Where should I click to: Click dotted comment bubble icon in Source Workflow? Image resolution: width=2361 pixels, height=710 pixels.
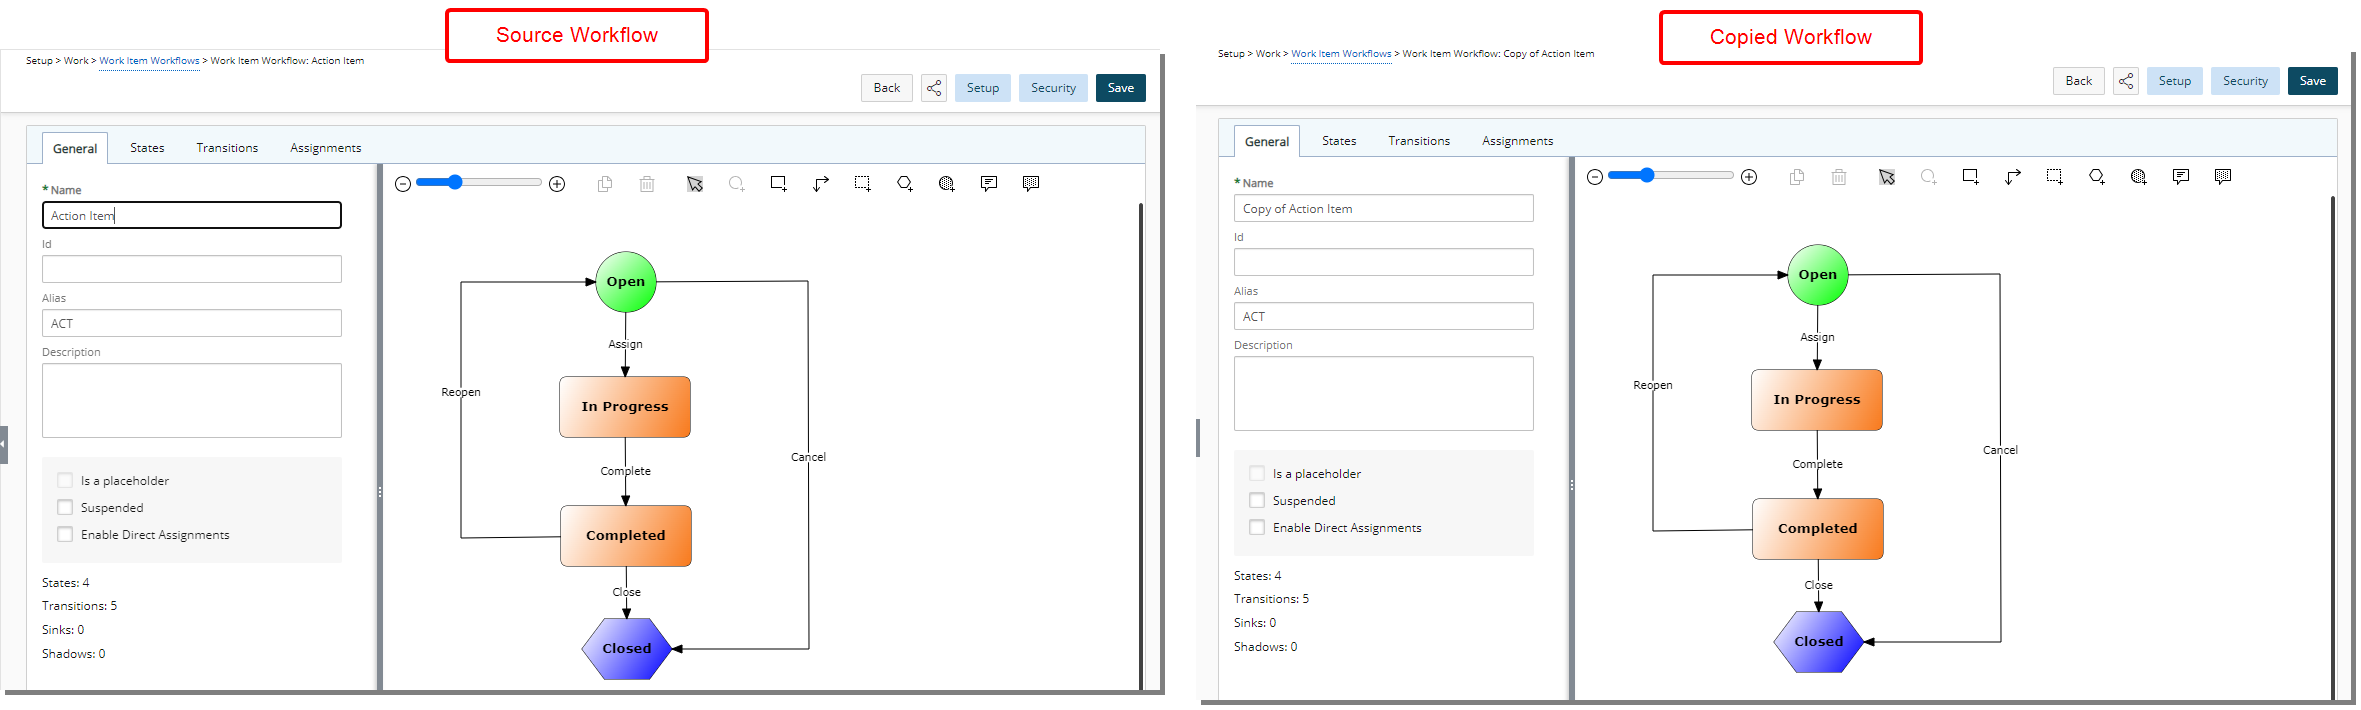click(1031, 184)
